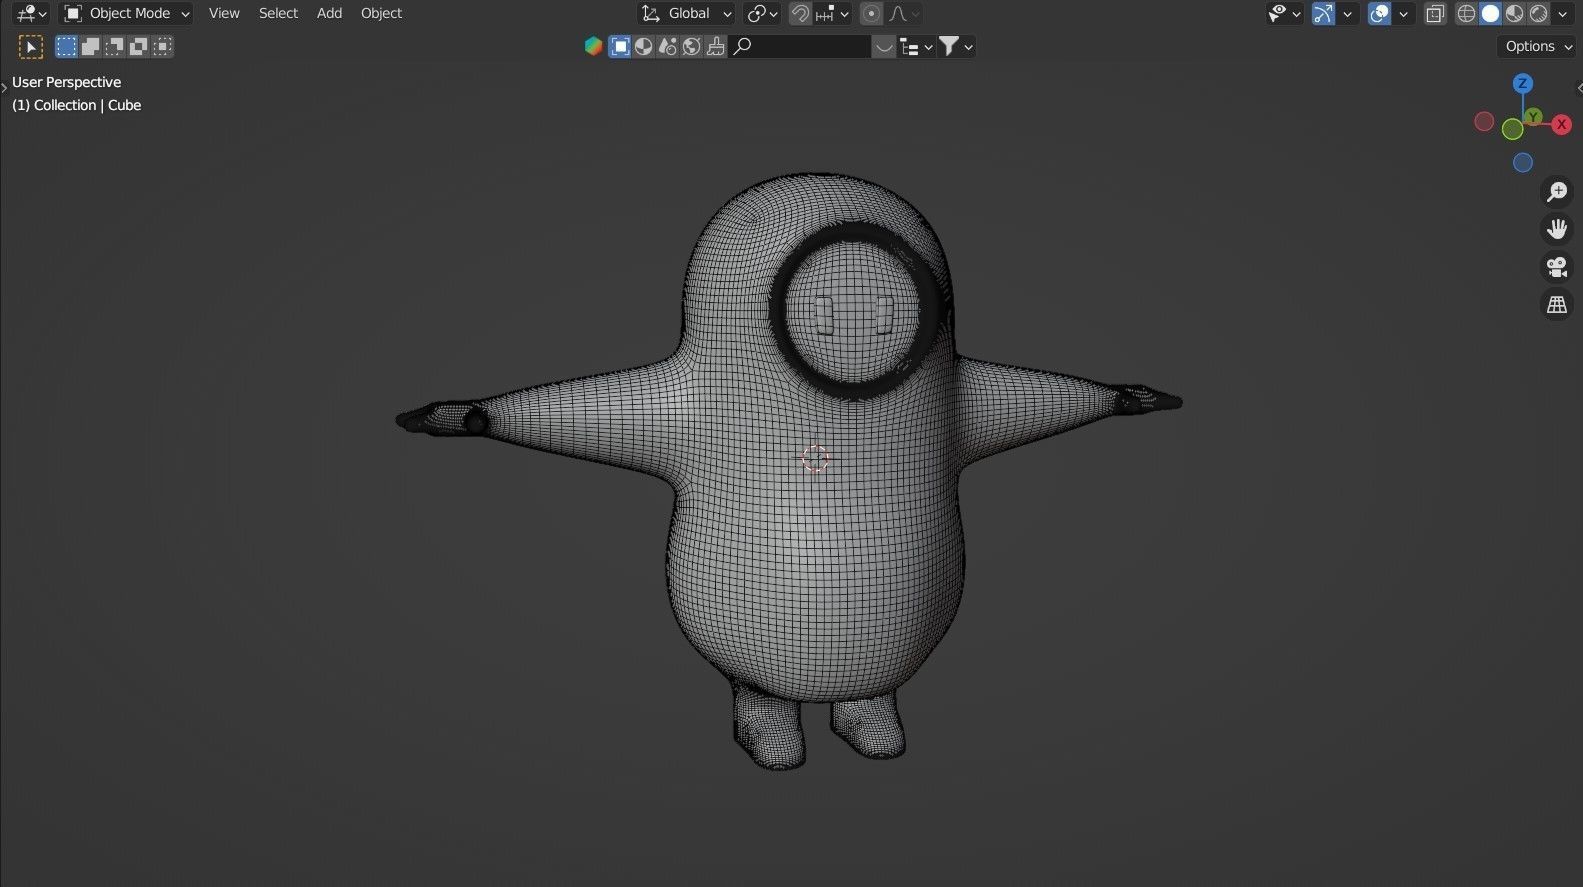Select the Select Box tool icon
This screenshot has width=1583, height=887.
(x=31, y=46)
